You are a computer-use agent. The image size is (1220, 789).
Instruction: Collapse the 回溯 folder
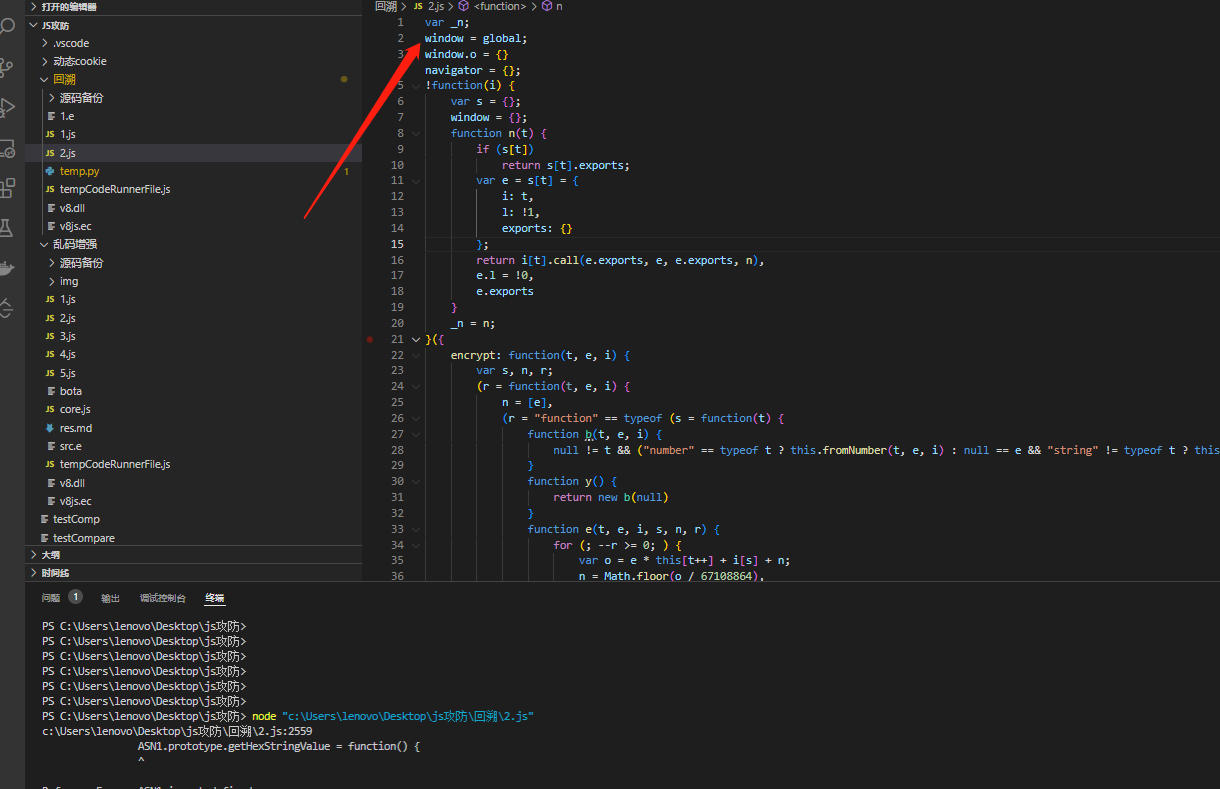click(x=45, y=79)
